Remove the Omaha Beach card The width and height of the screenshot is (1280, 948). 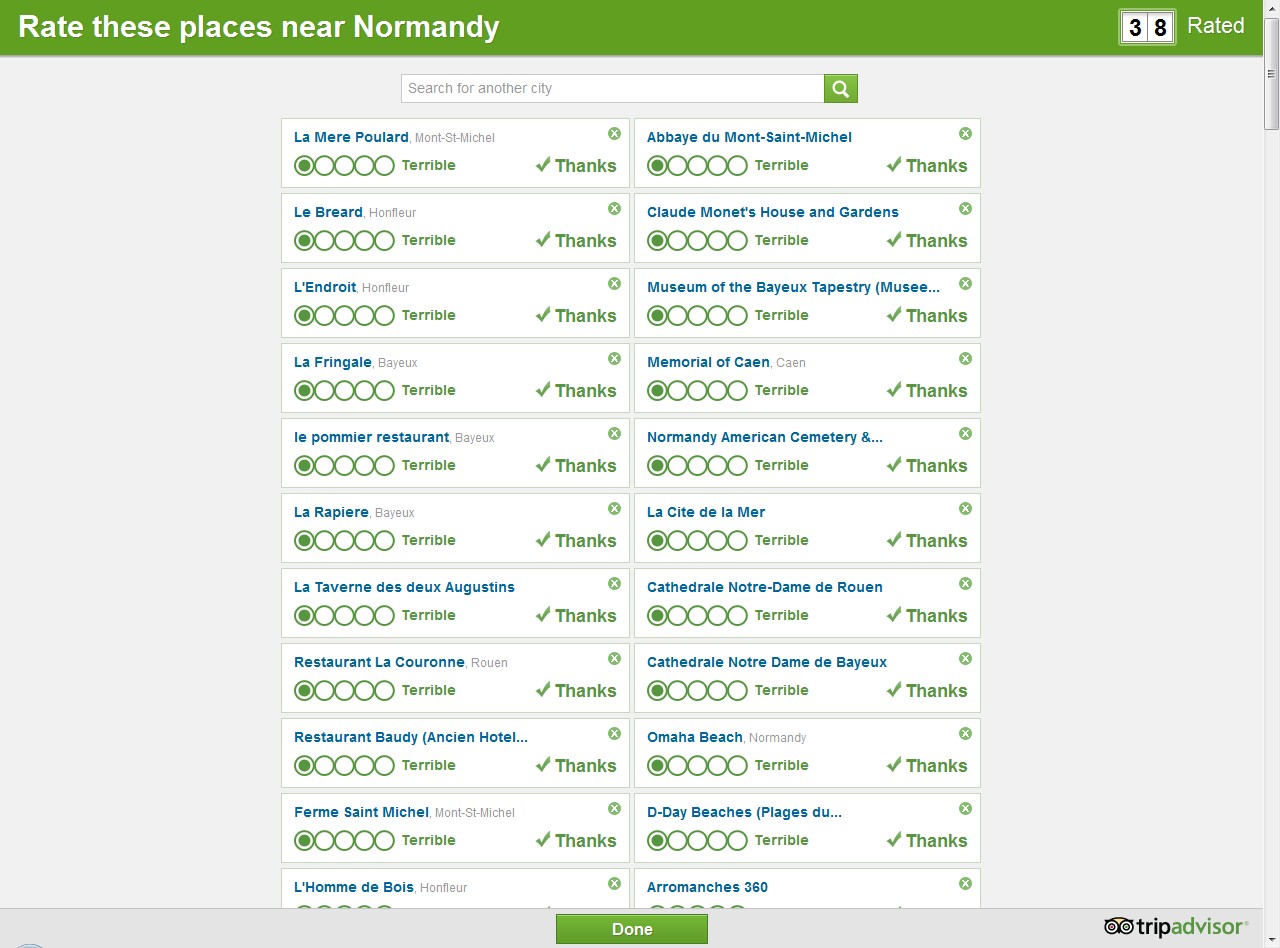point(965,734)
